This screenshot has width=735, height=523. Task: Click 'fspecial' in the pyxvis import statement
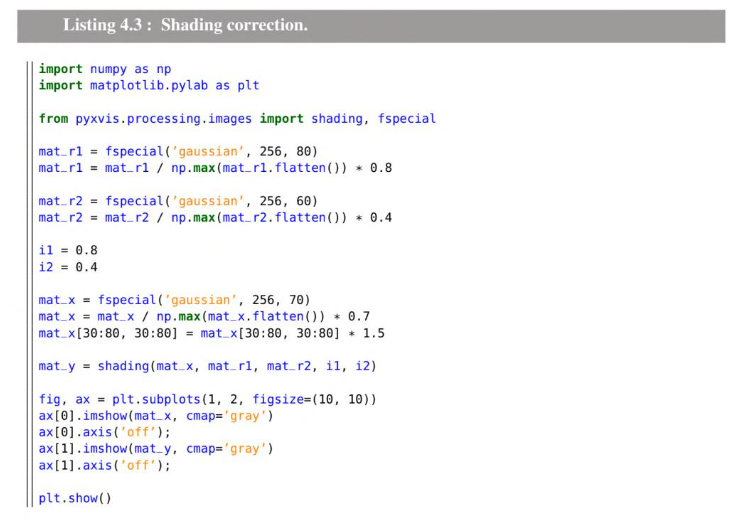tap(406, 119)
